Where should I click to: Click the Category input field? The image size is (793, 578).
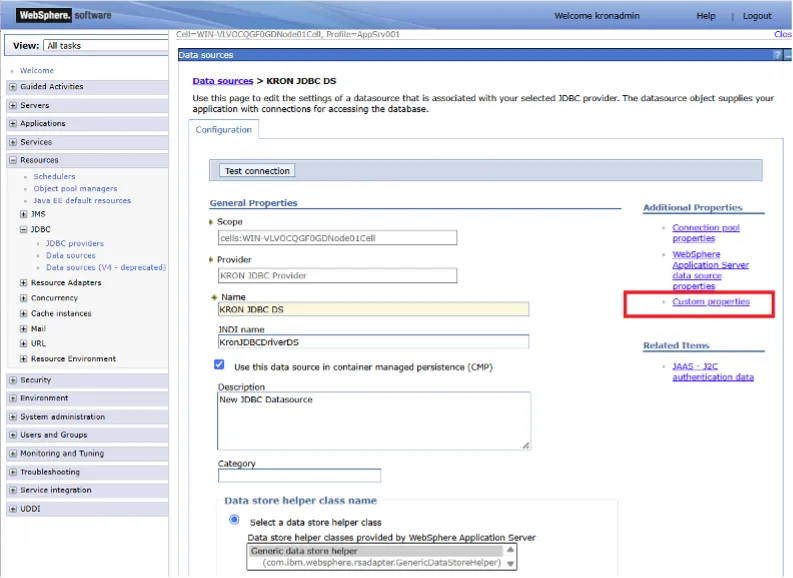299,476
